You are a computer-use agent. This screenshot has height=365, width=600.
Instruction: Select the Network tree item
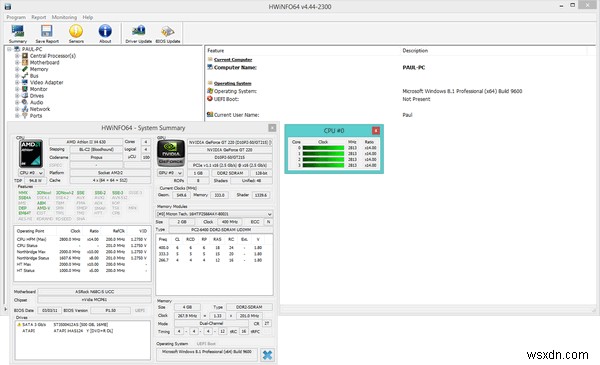tap(40, 109)
